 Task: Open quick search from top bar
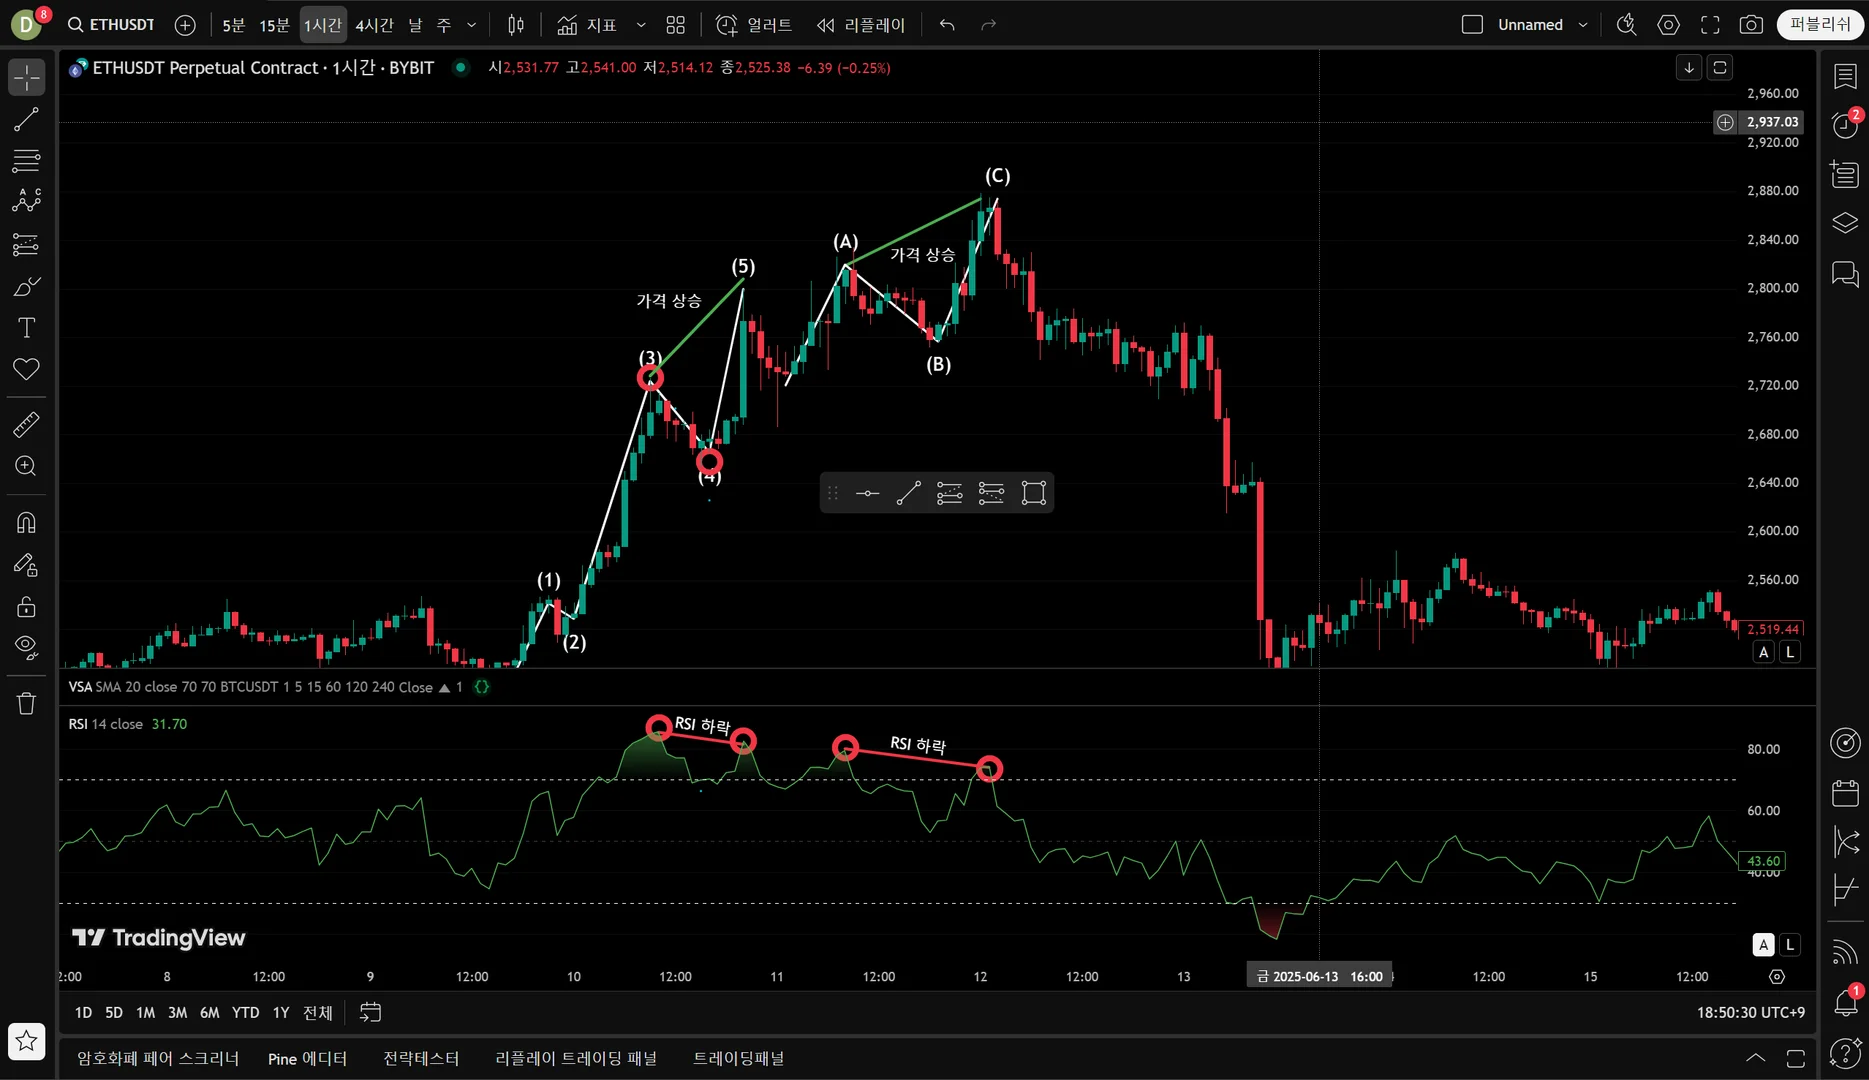(1627, 25)
